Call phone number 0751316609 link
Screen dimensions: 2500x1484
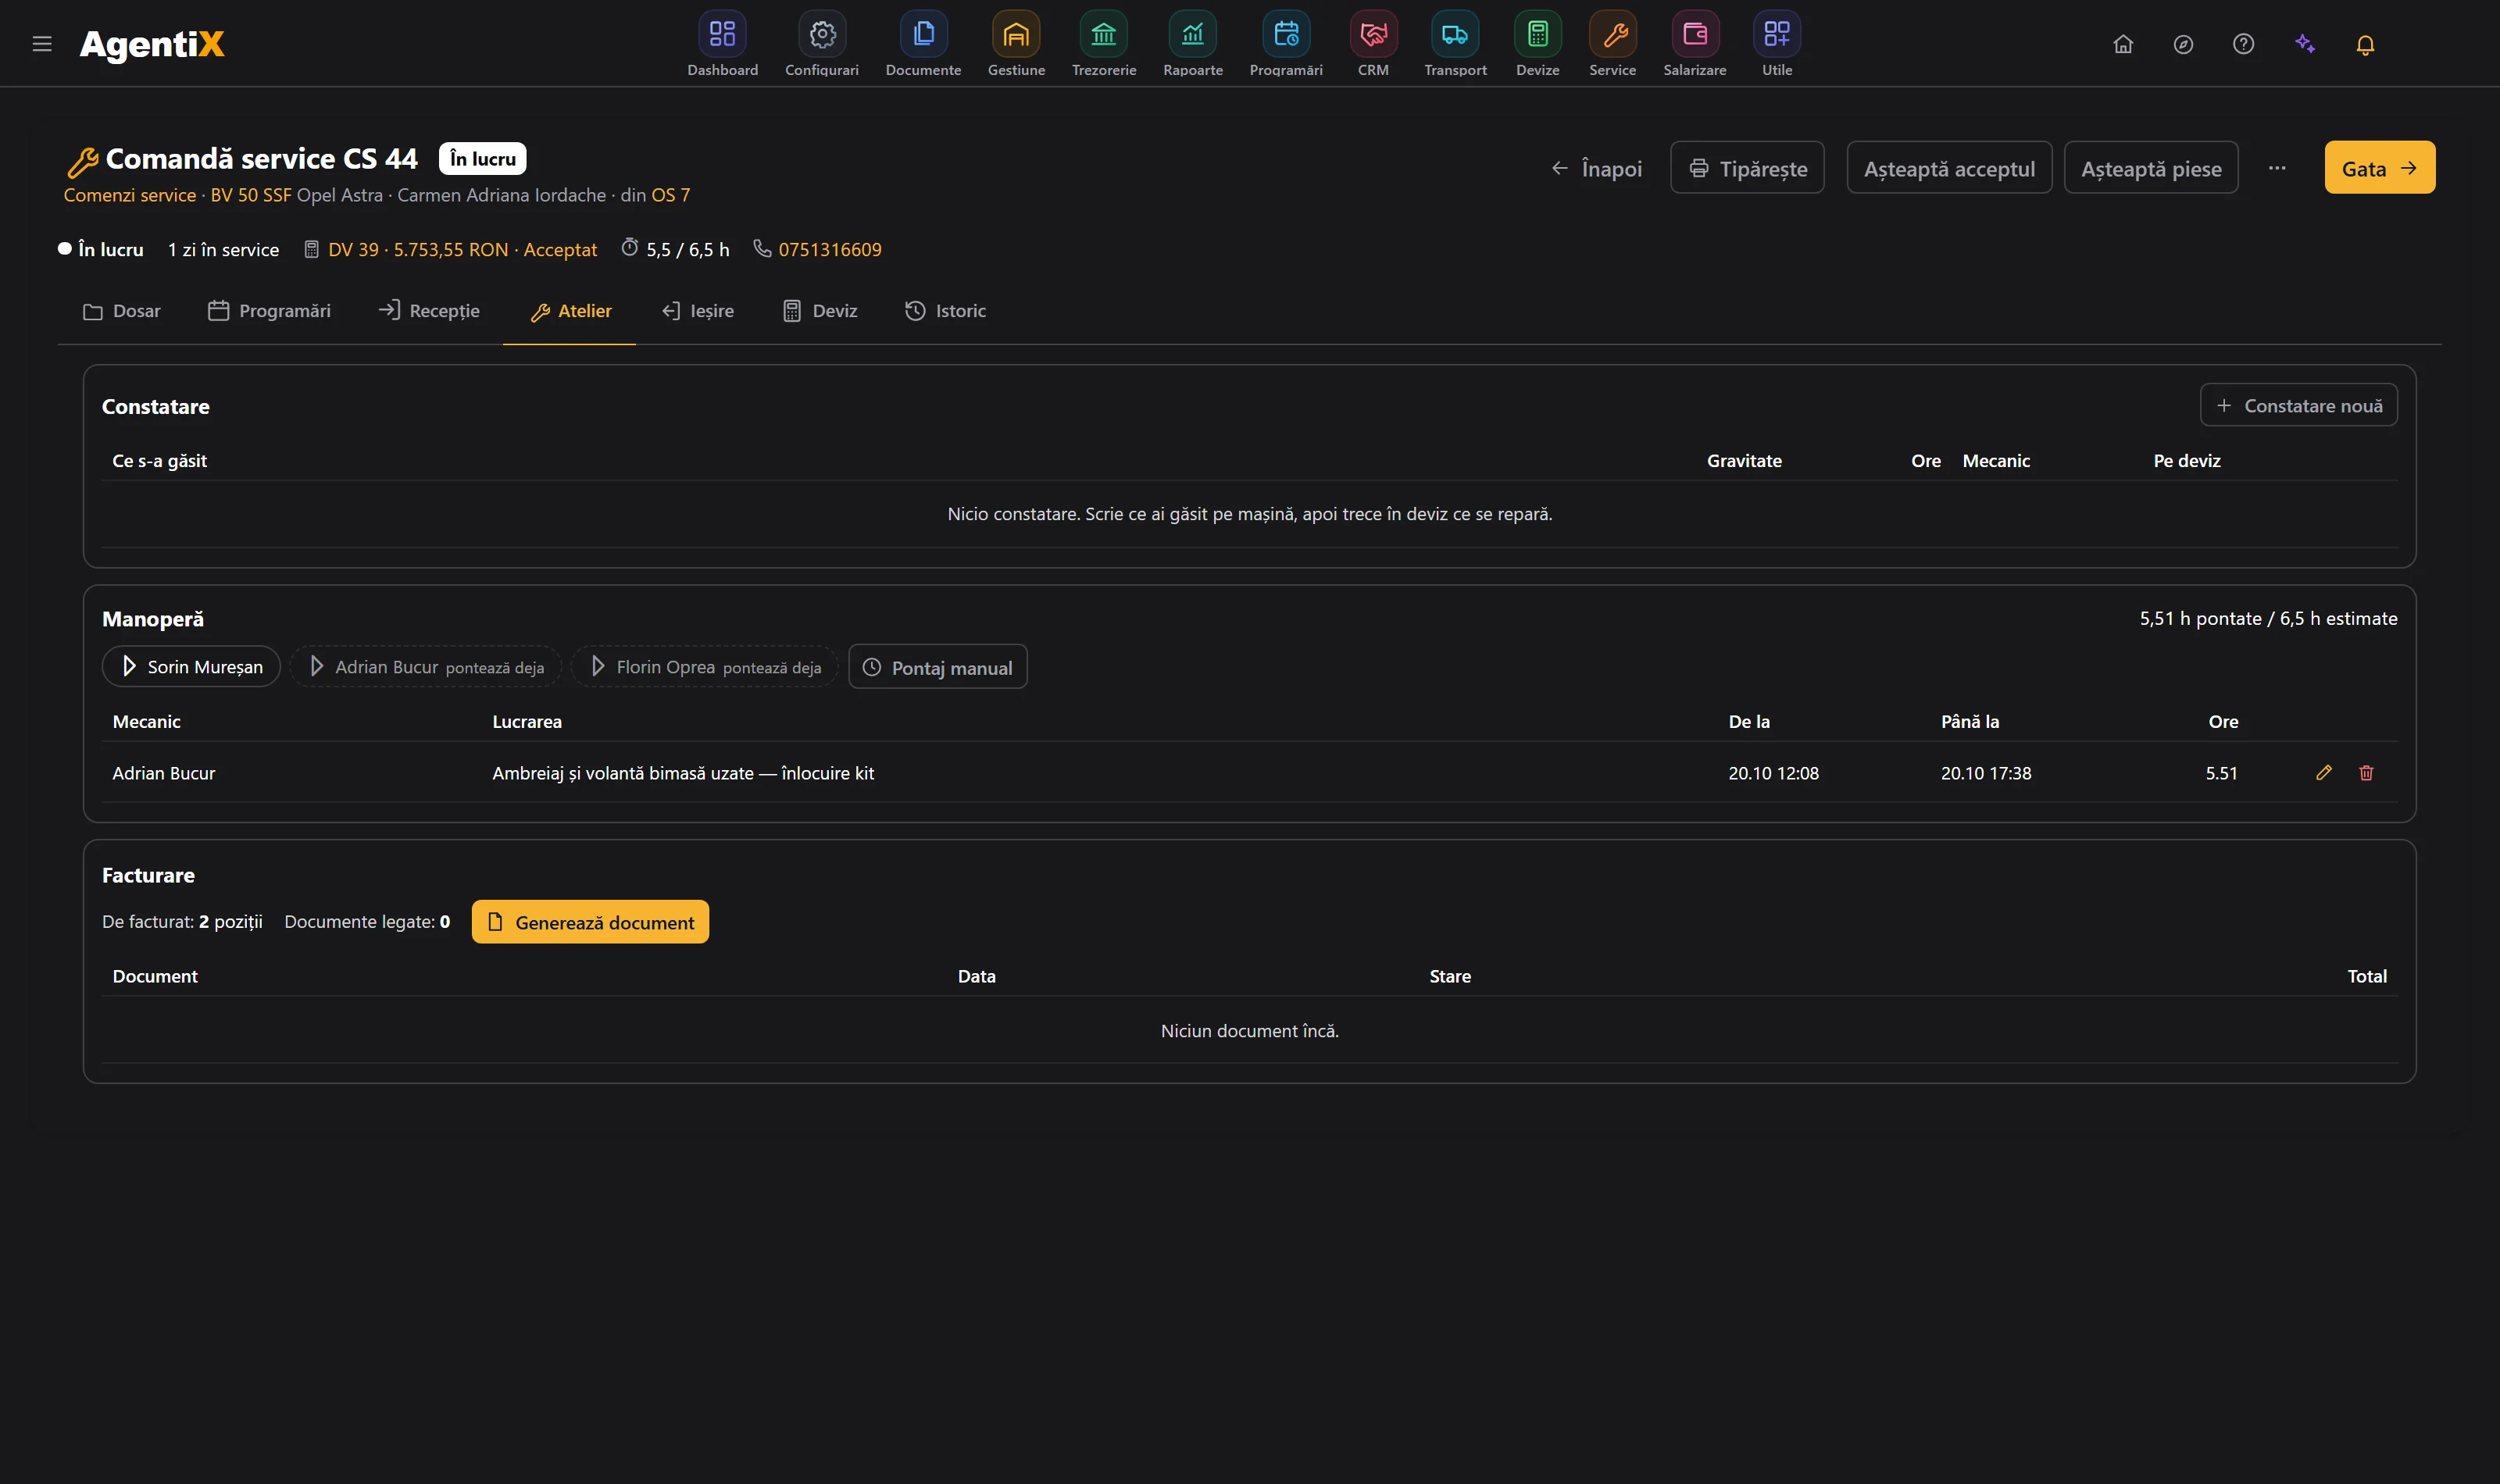pyautogui.click(x=830, y=249)
